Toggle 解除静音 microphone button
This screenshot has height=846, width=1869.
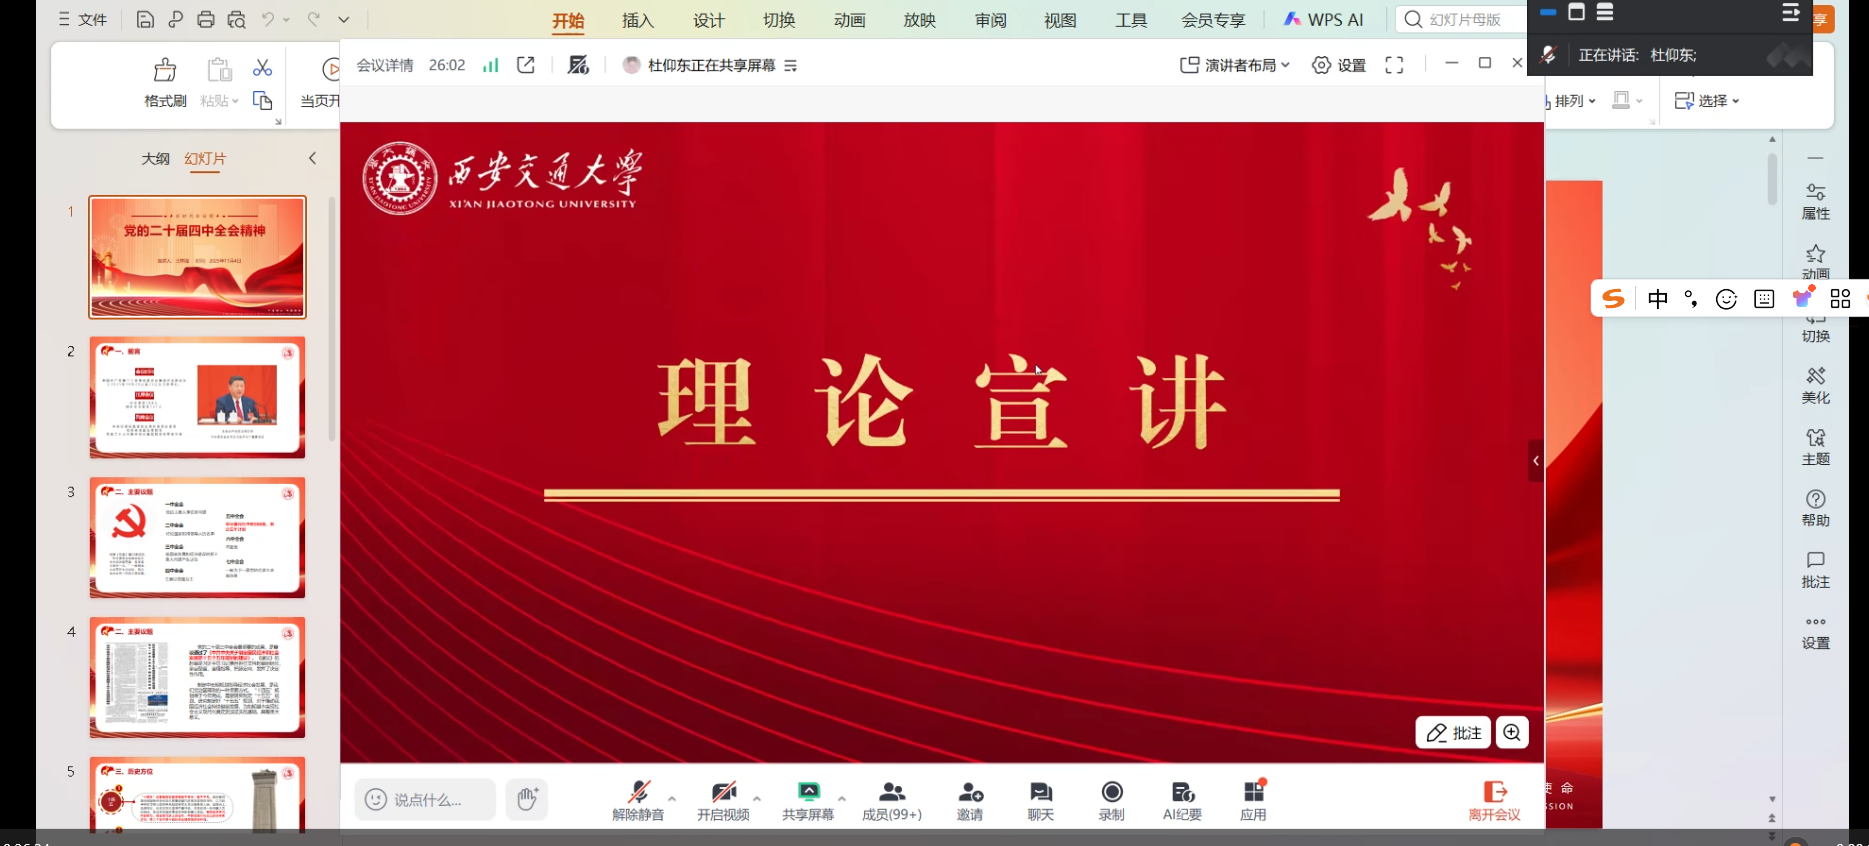[x=637, y=800]
